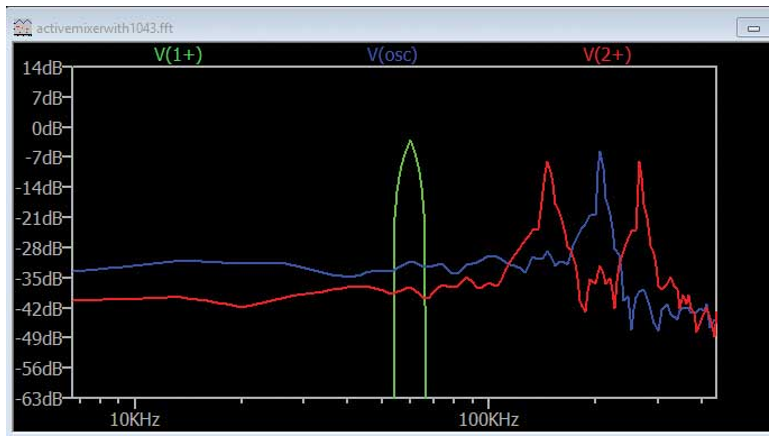Image resolution: width=772 pixels, height=440 pixels.
Task: Click the second red V(2+) peak
Action: [639, 164]
